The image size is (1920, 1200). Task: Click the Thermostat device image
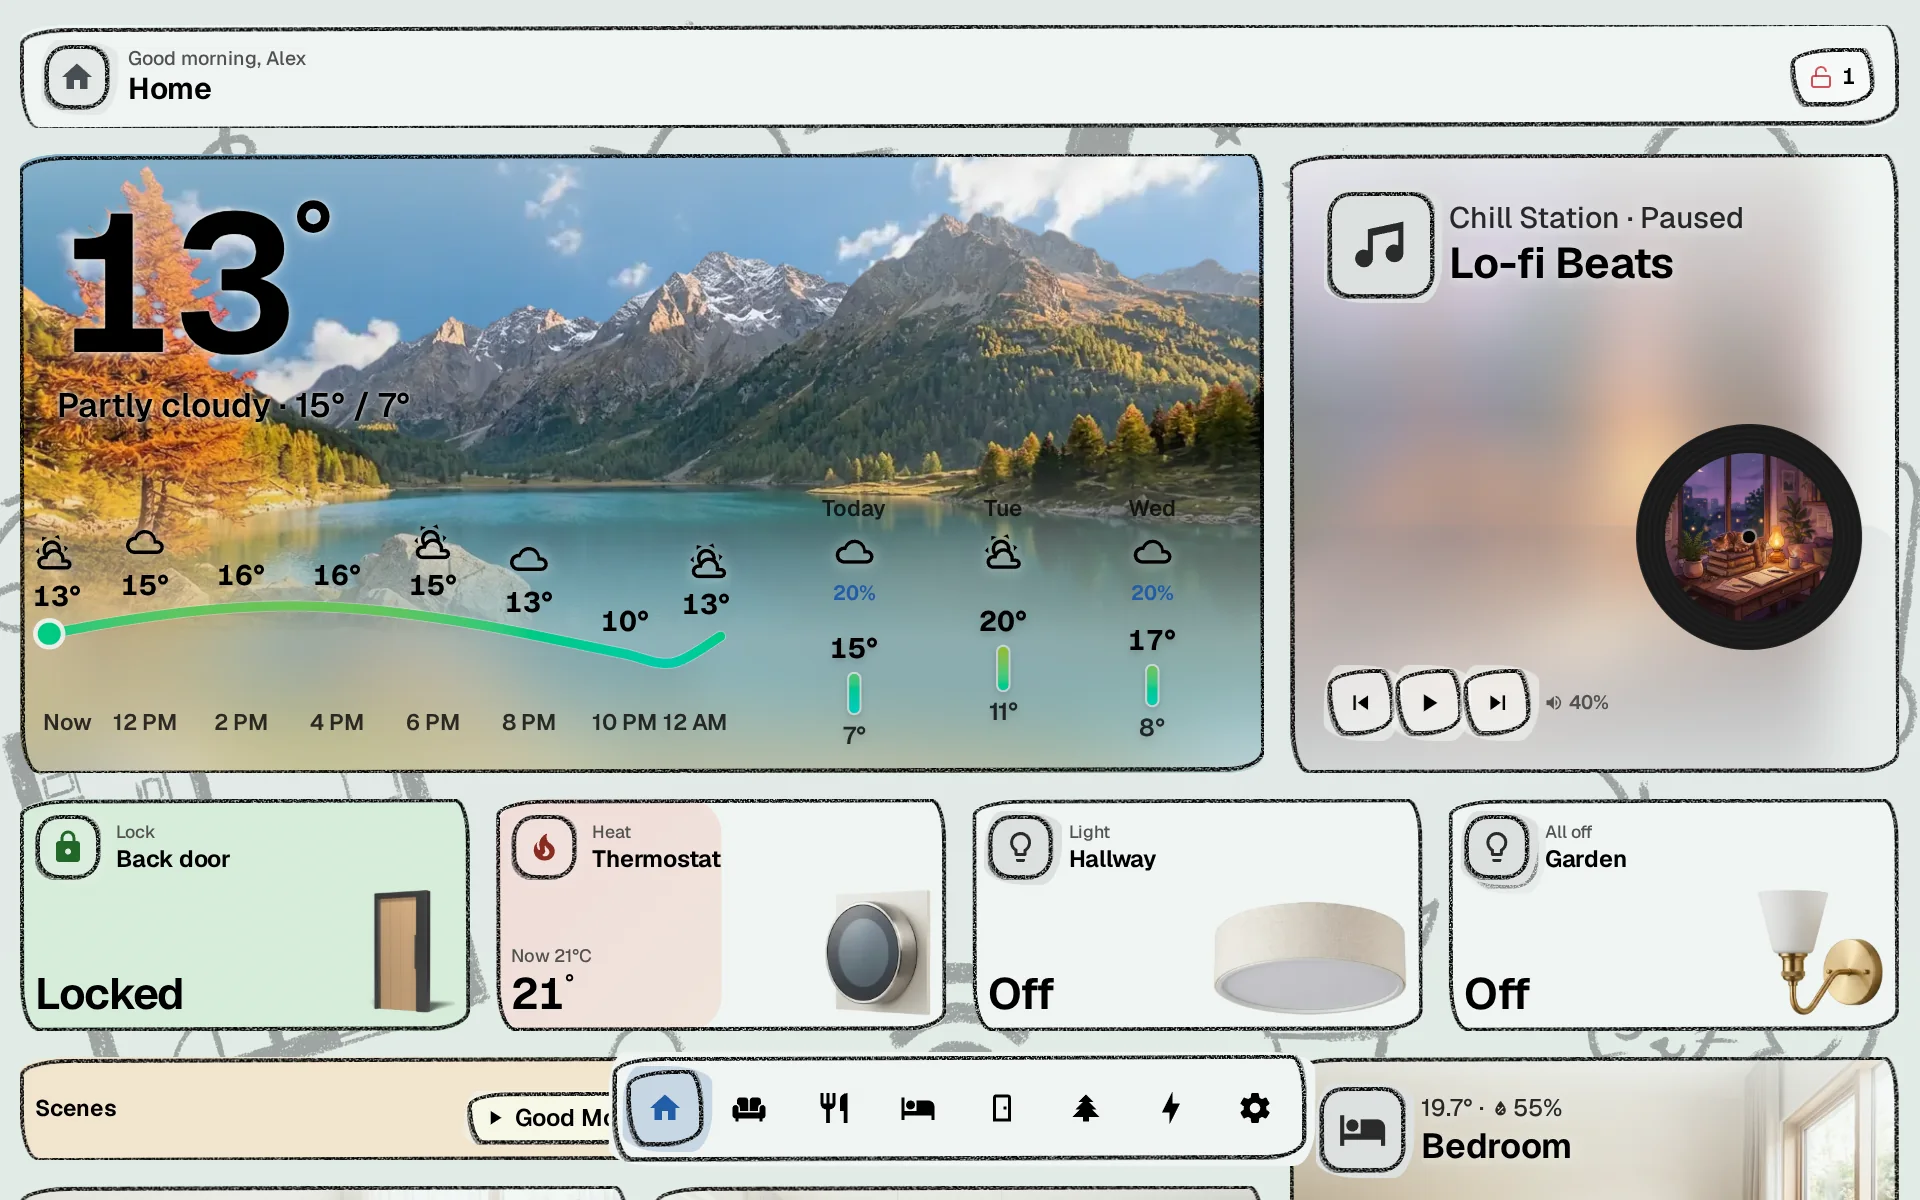click(x=878, y=952)
